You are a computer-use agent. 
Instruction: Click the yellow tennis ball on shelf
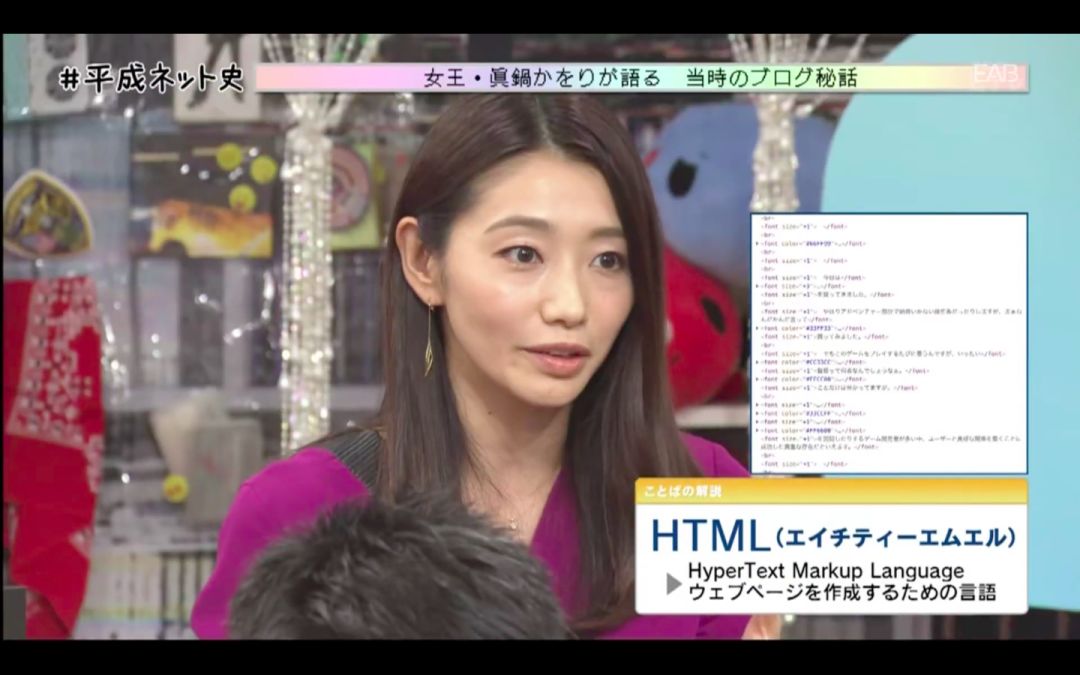click(176, 488)
